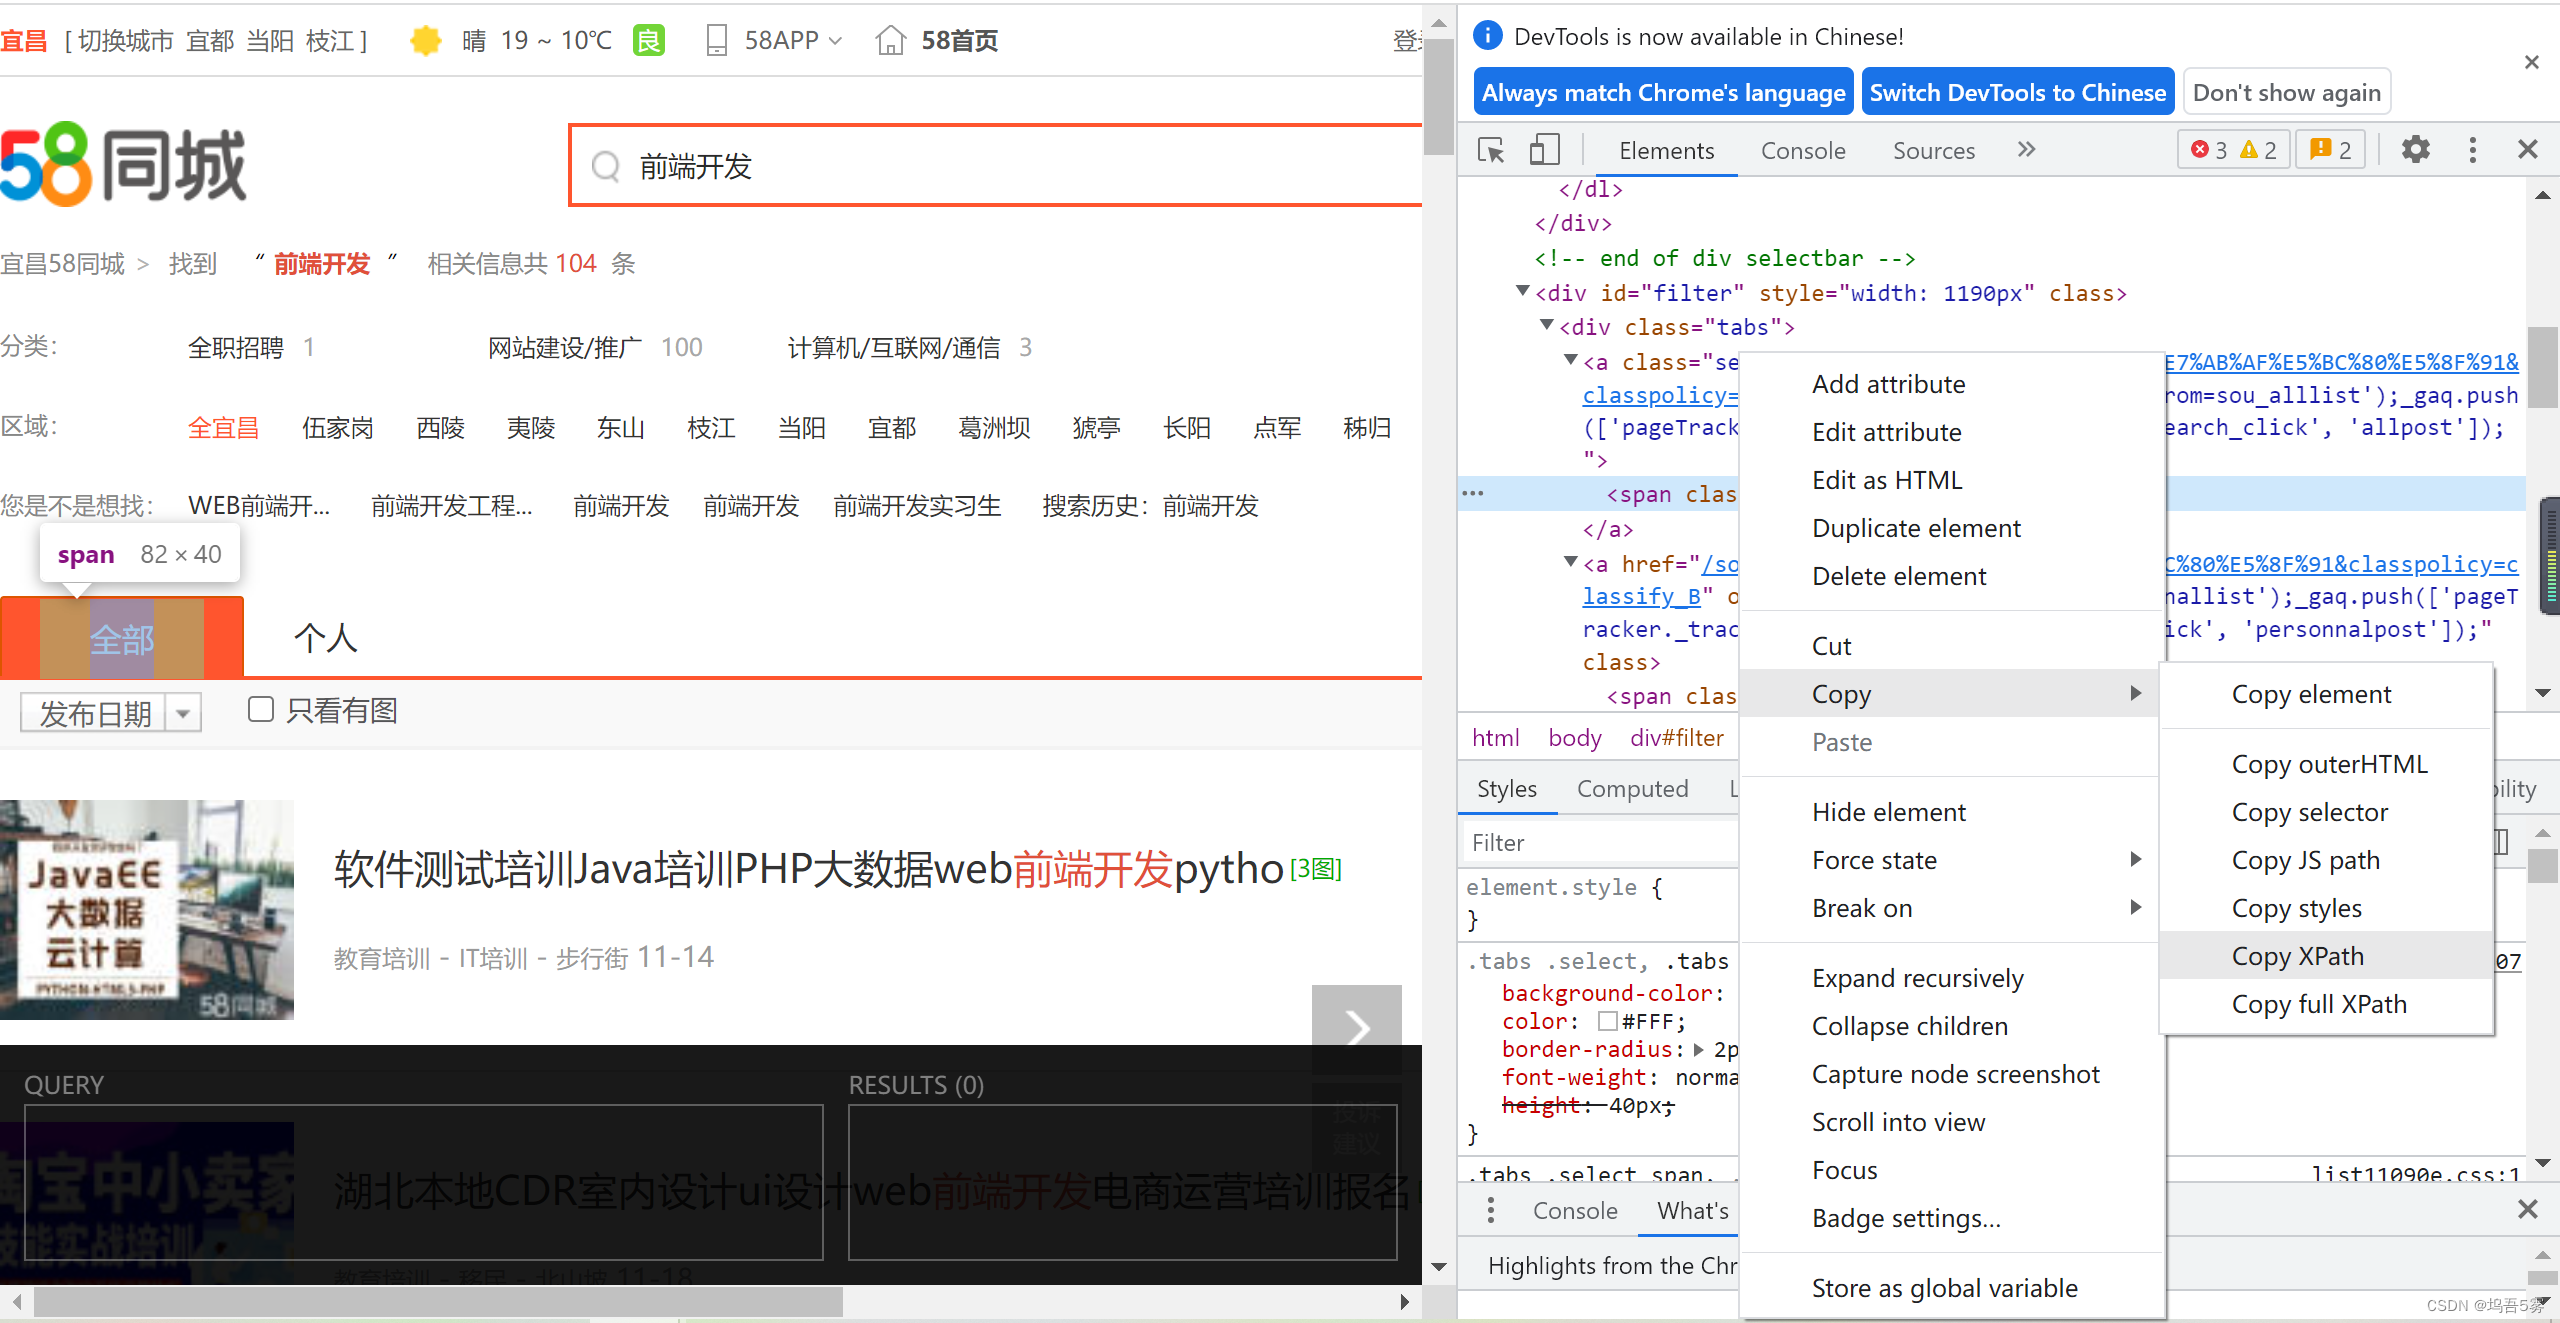
Task: Click the issues count badge
Action: click(x=2330, y=150)
